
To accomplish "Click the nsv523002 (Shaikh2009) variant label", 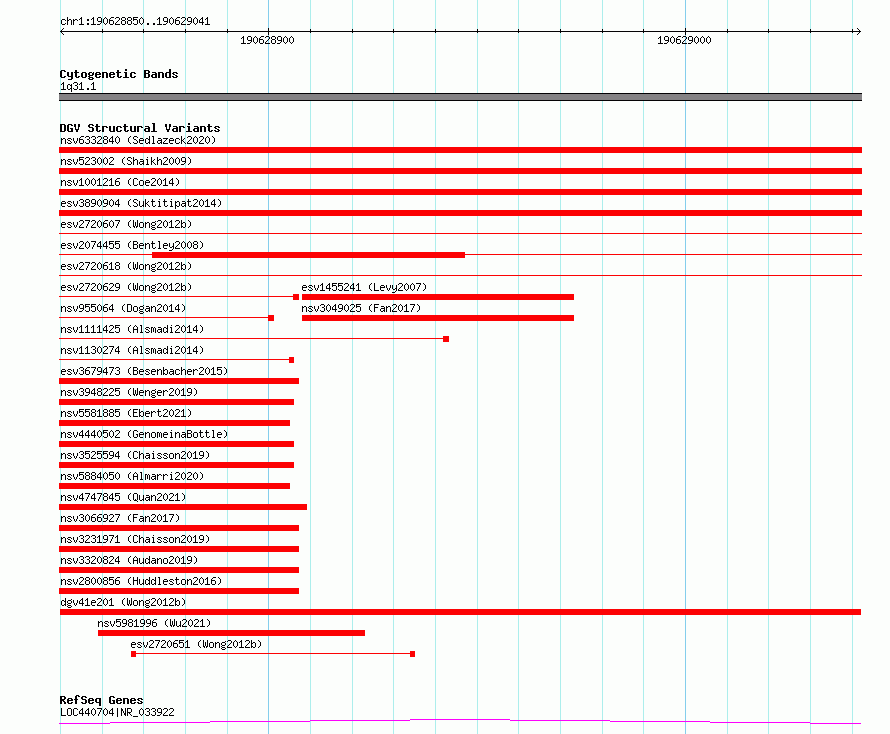I will point(126,161).
